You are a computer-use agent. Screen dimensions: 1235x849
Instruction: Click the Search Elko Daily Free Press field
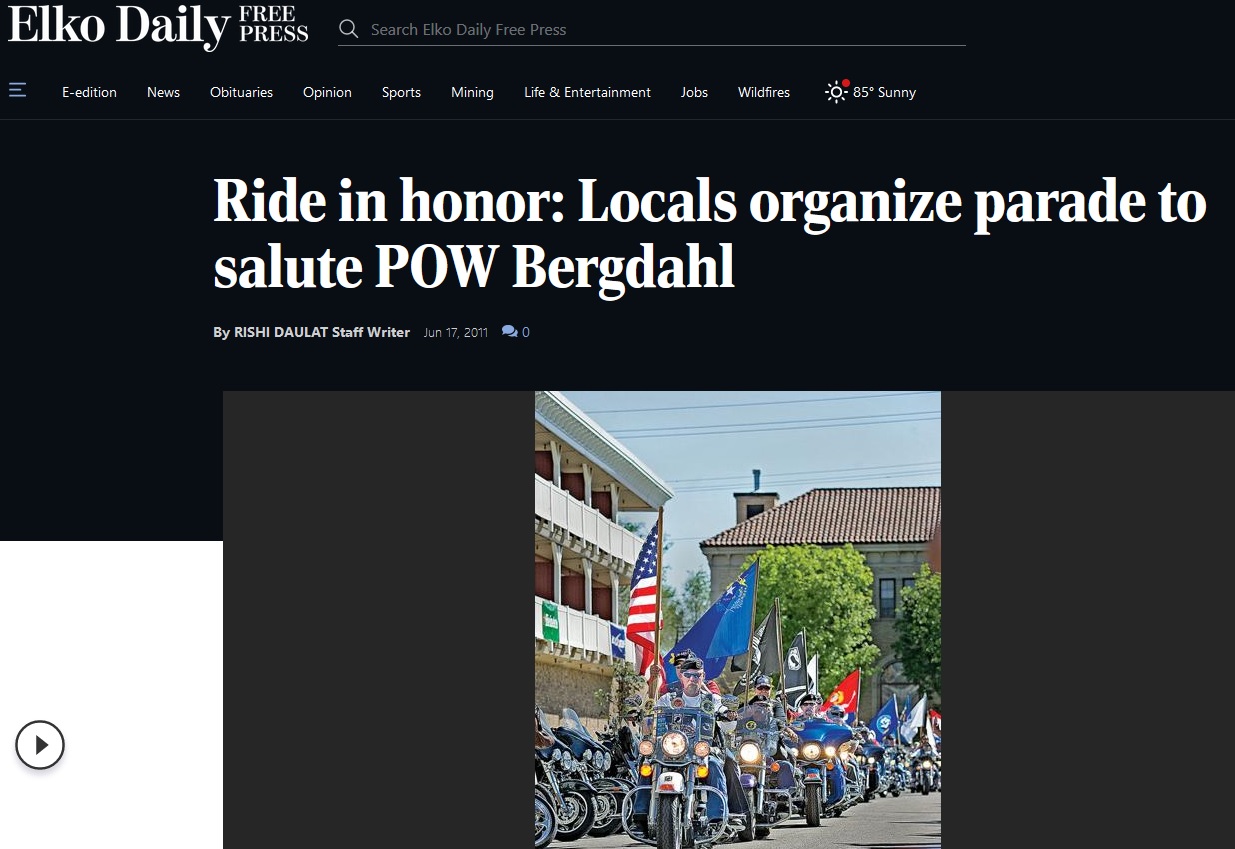point(665,30)
